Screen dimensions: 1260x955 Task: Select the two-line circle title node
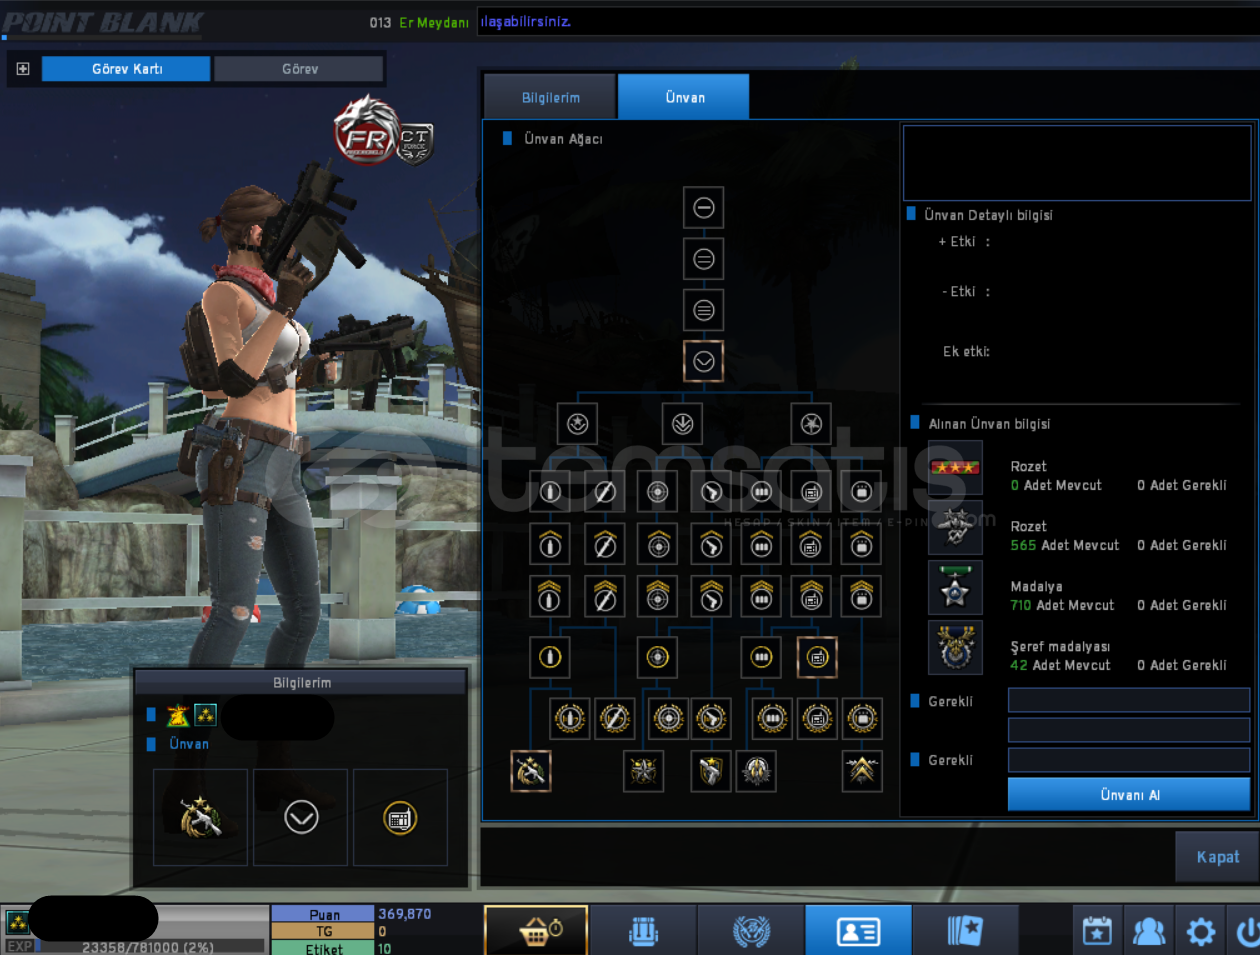pos(704,259)
